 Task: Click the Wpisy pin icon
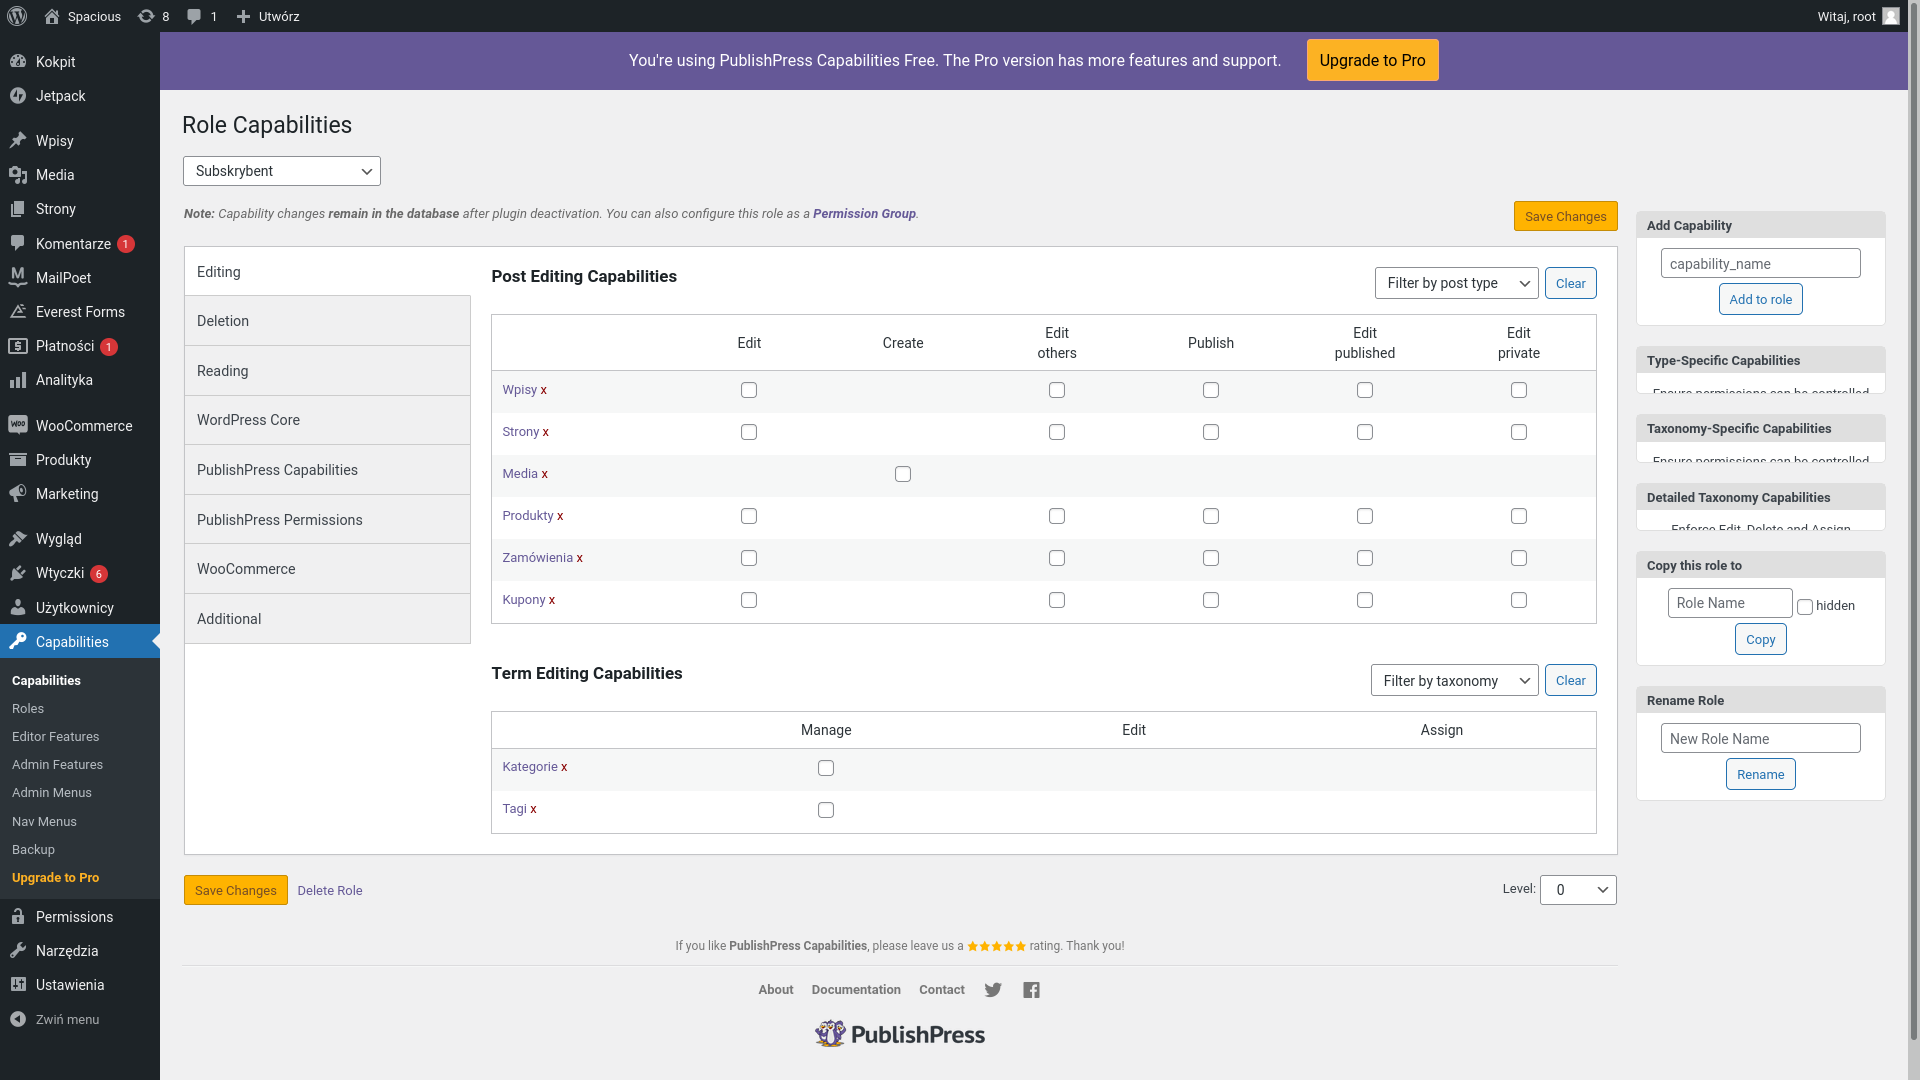tap(18, 141)
